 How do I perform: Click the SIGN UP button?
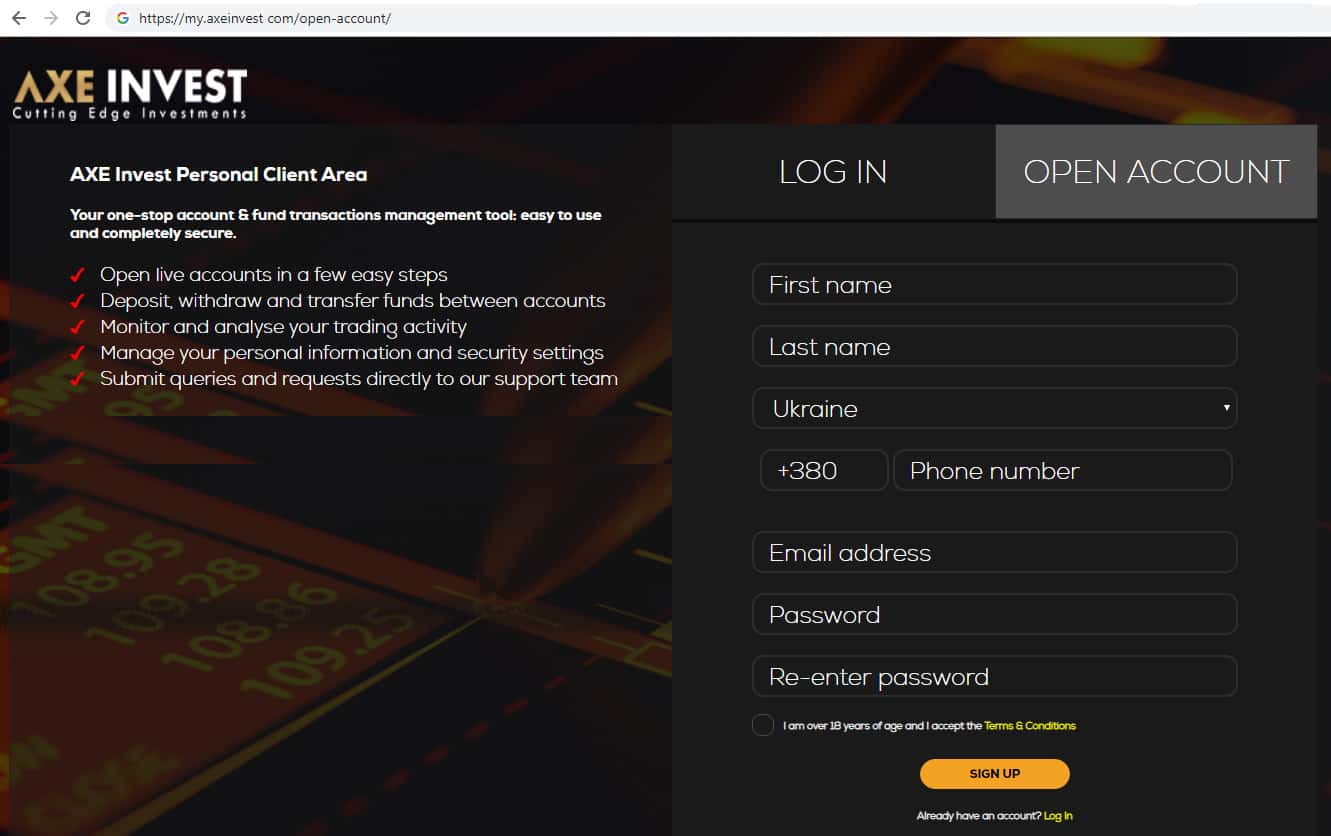[x=995, y=774]
